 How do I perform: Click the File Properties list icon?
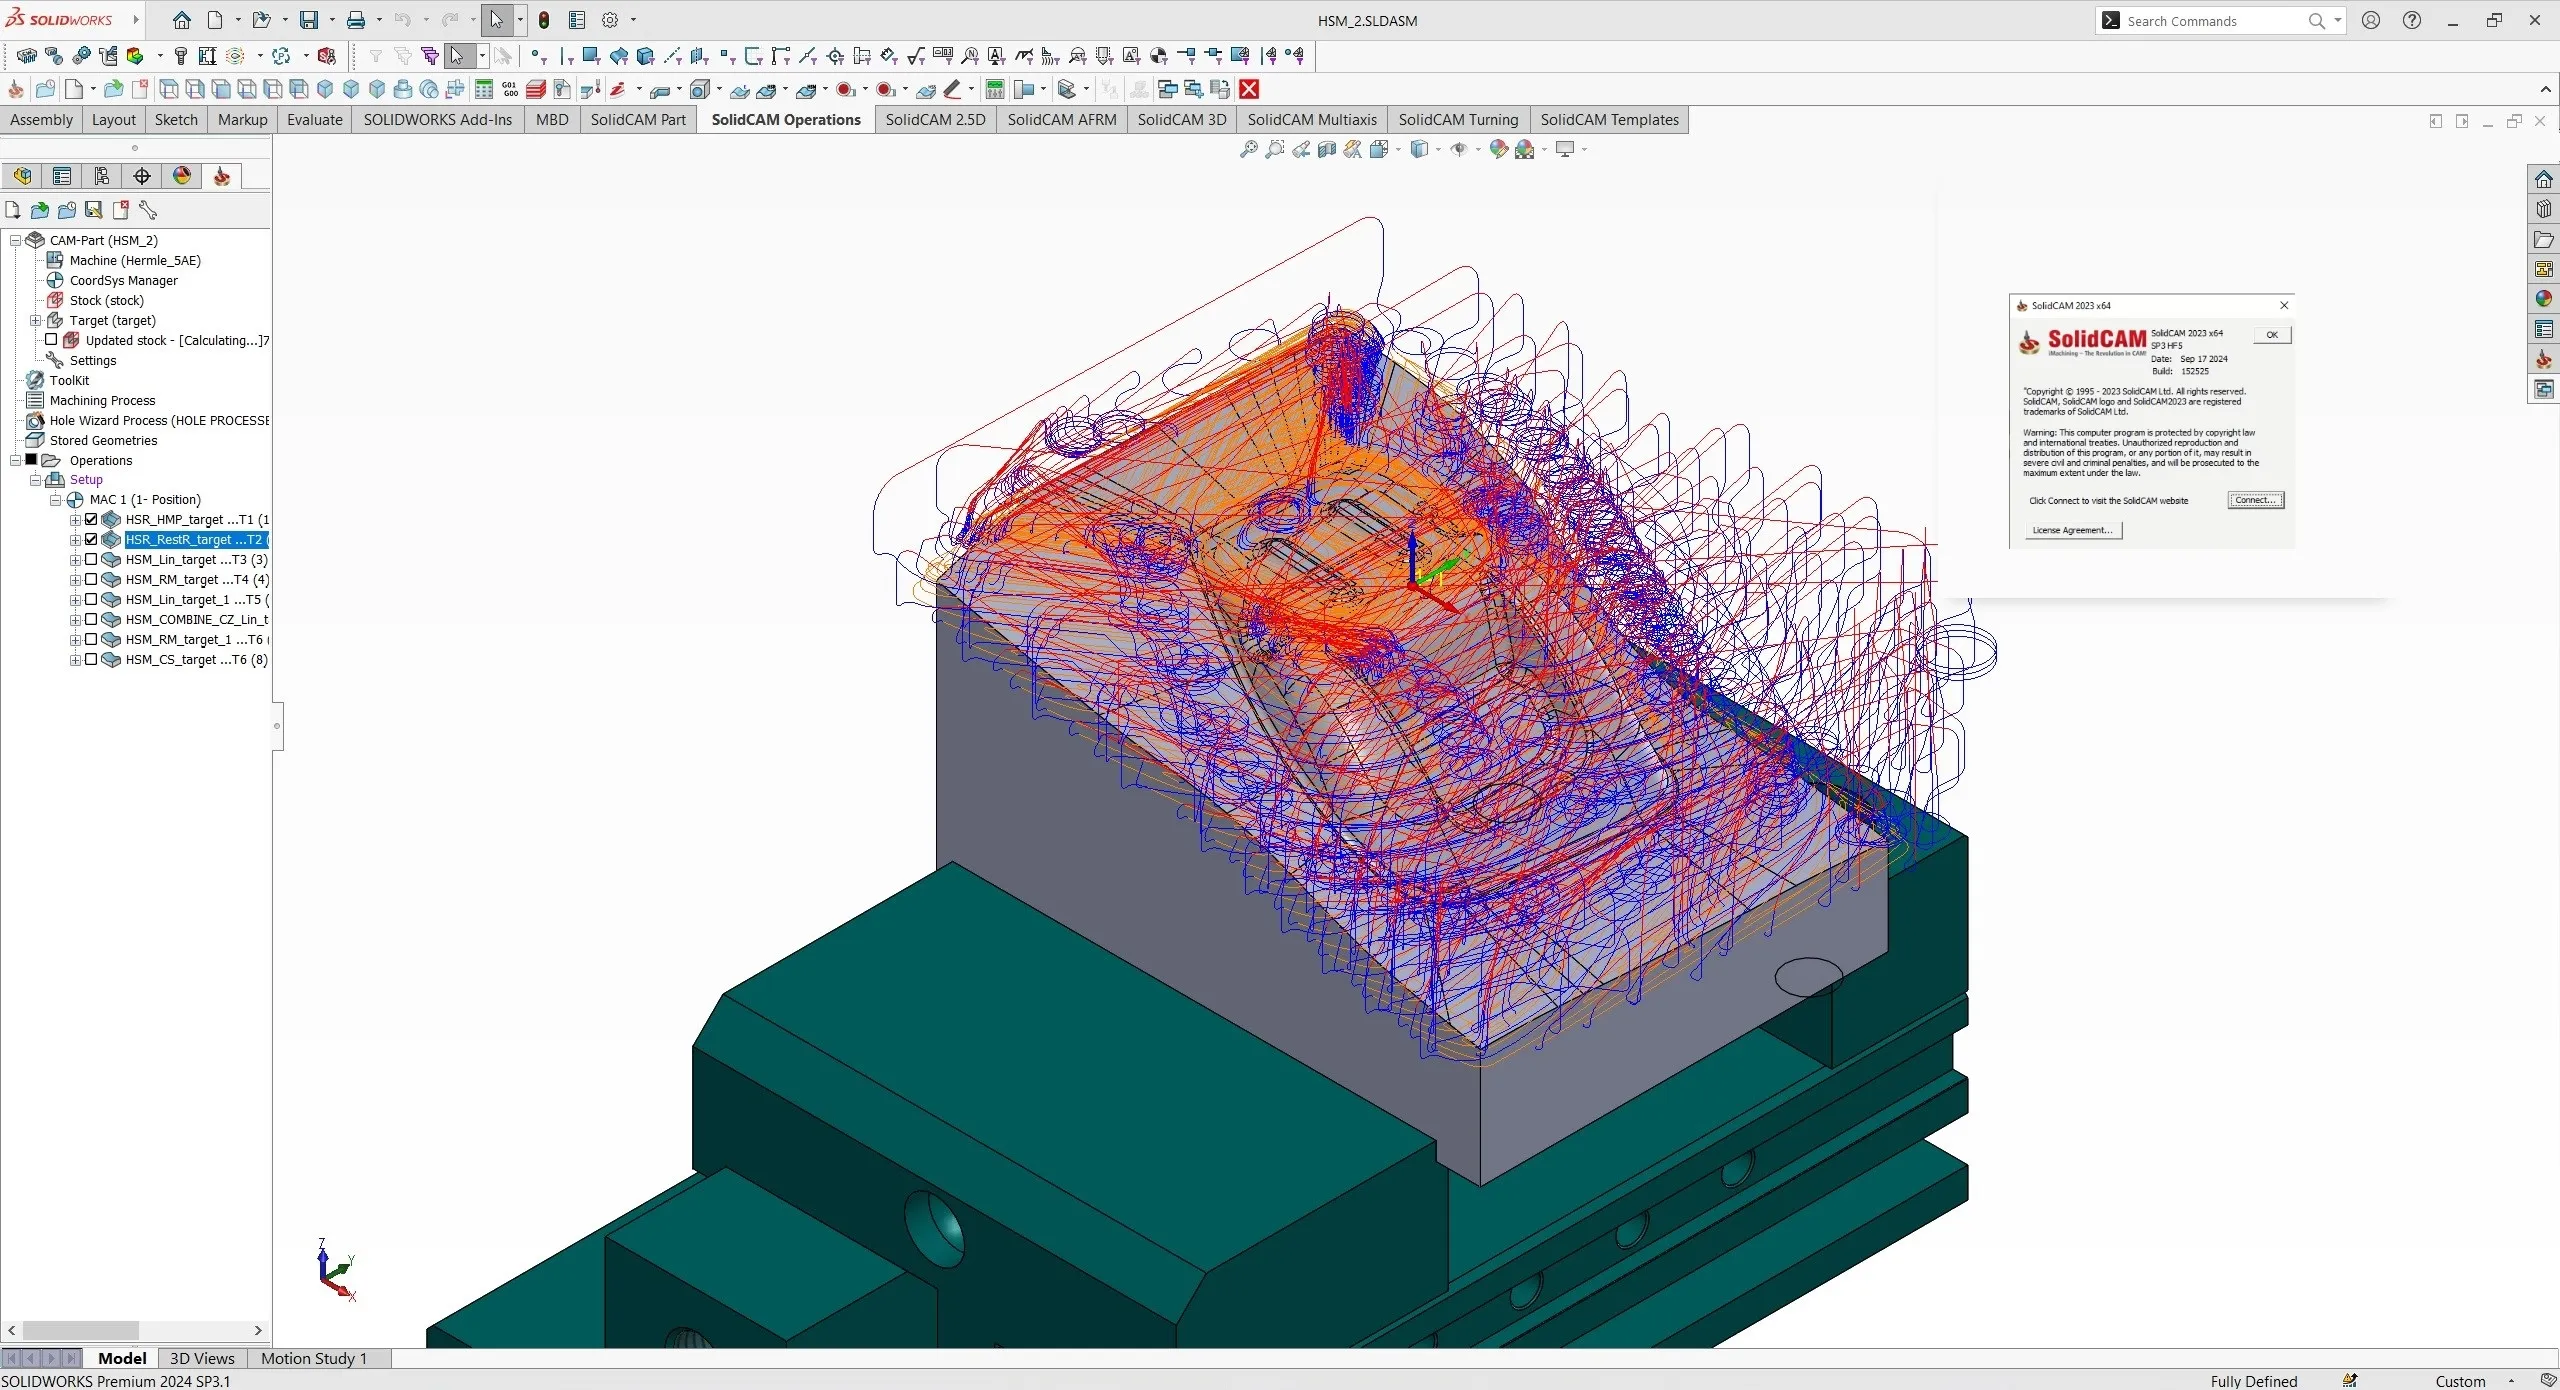pos(577,20)
